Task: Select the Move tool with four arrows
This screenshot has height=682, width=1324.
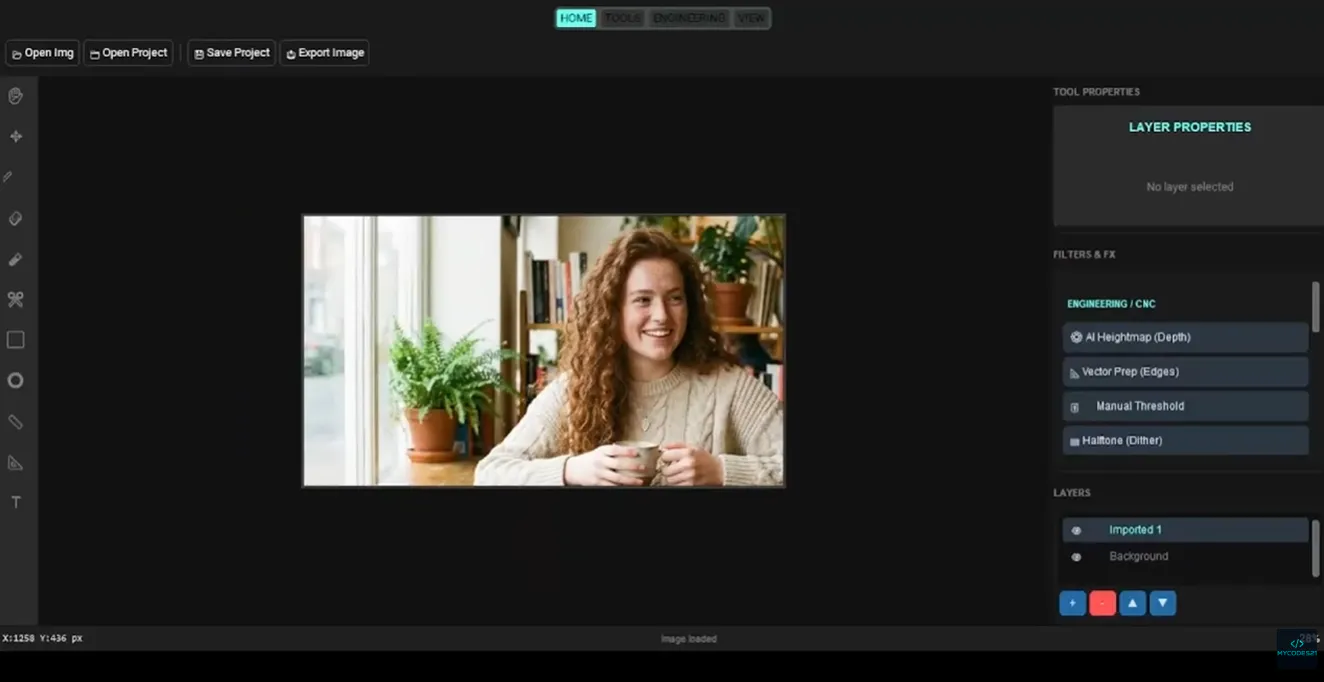Action: pyautogui.click(x=15, y=137)
